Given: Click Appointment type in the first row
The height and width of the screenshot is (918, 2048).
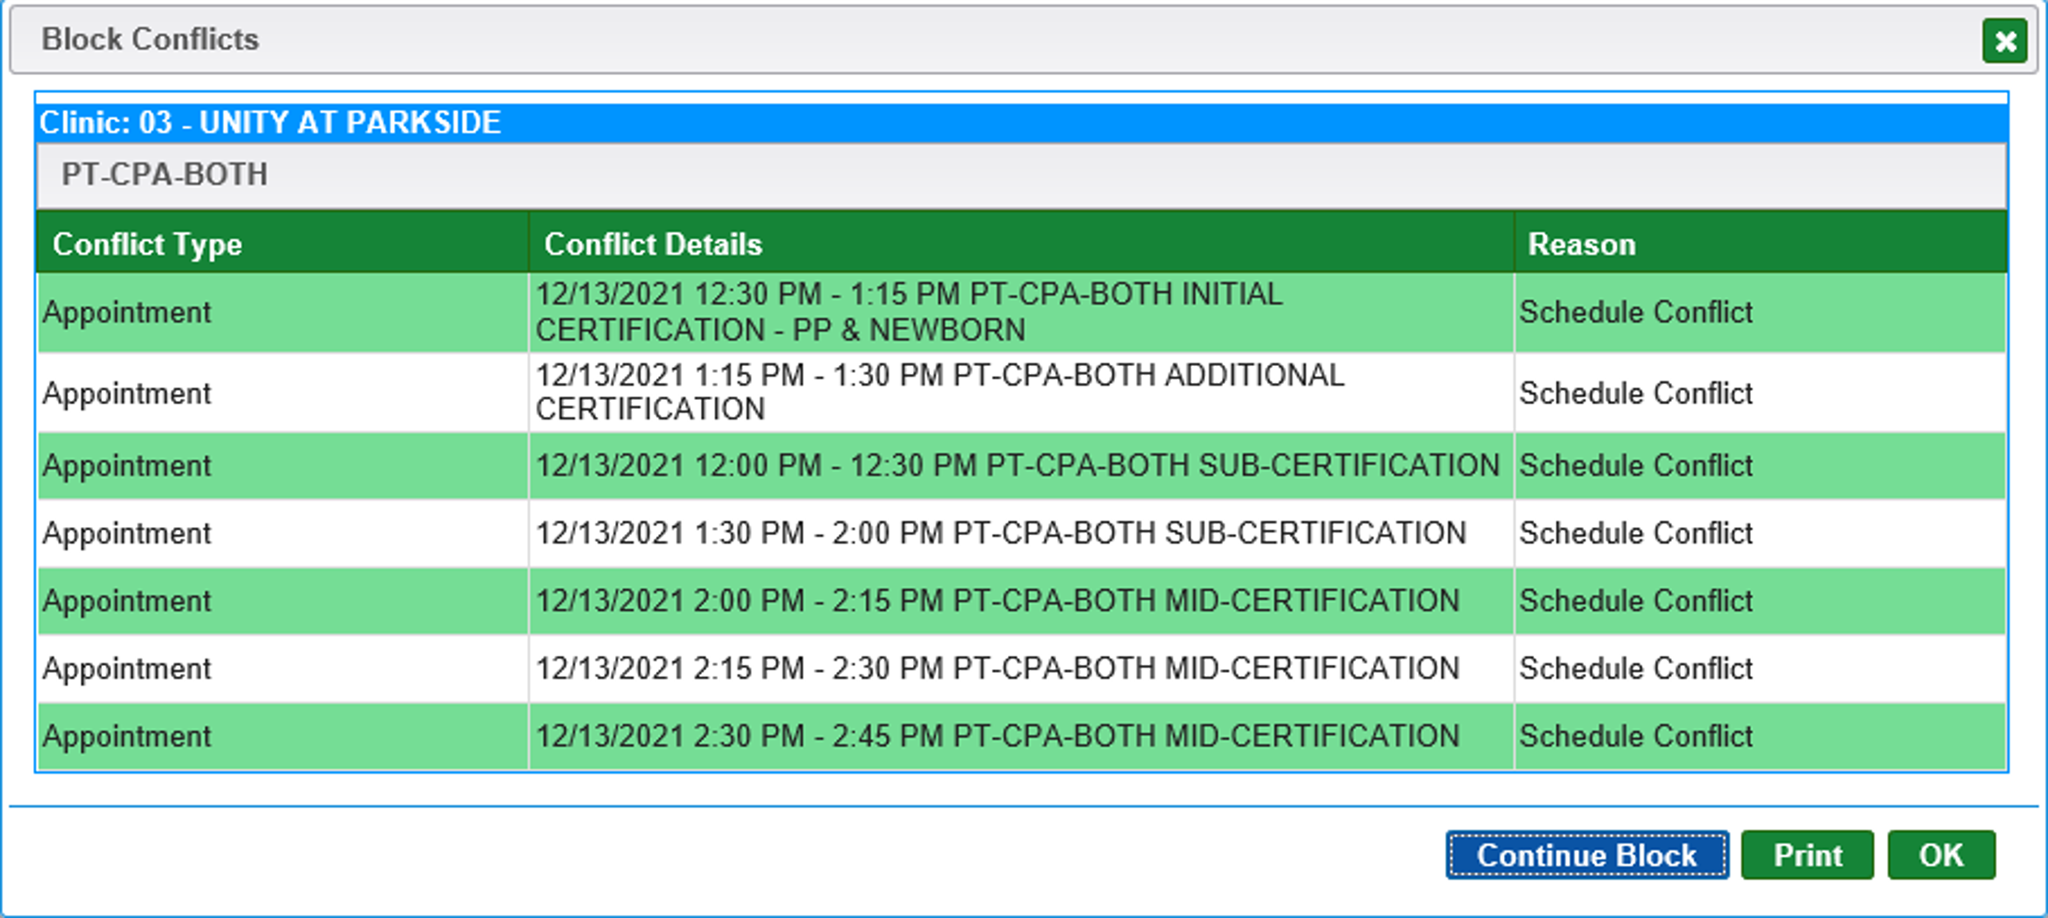Looking at the screenshot, I should [127, 312].
